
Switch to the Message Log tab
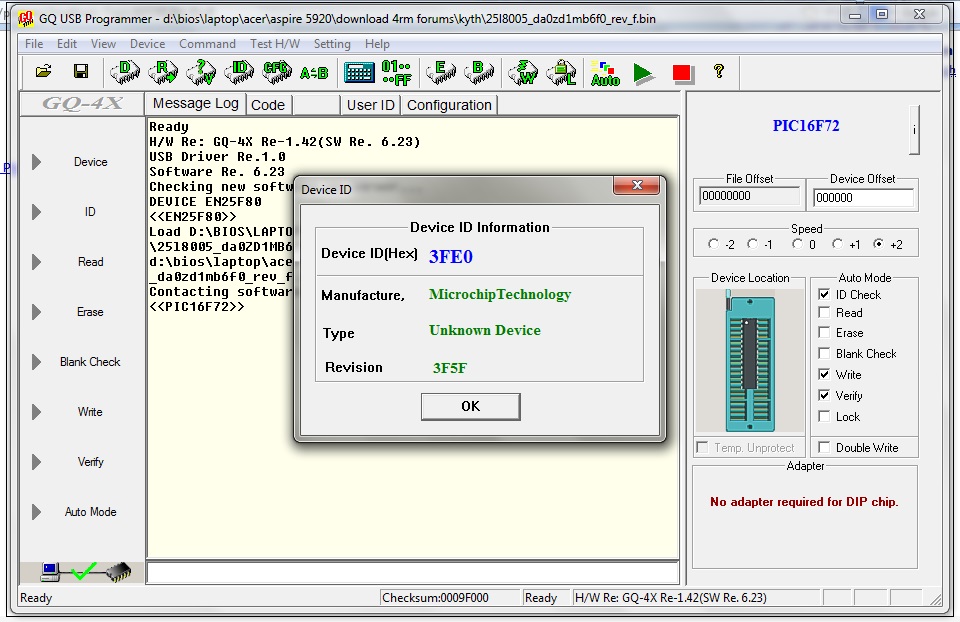[195, 103]
